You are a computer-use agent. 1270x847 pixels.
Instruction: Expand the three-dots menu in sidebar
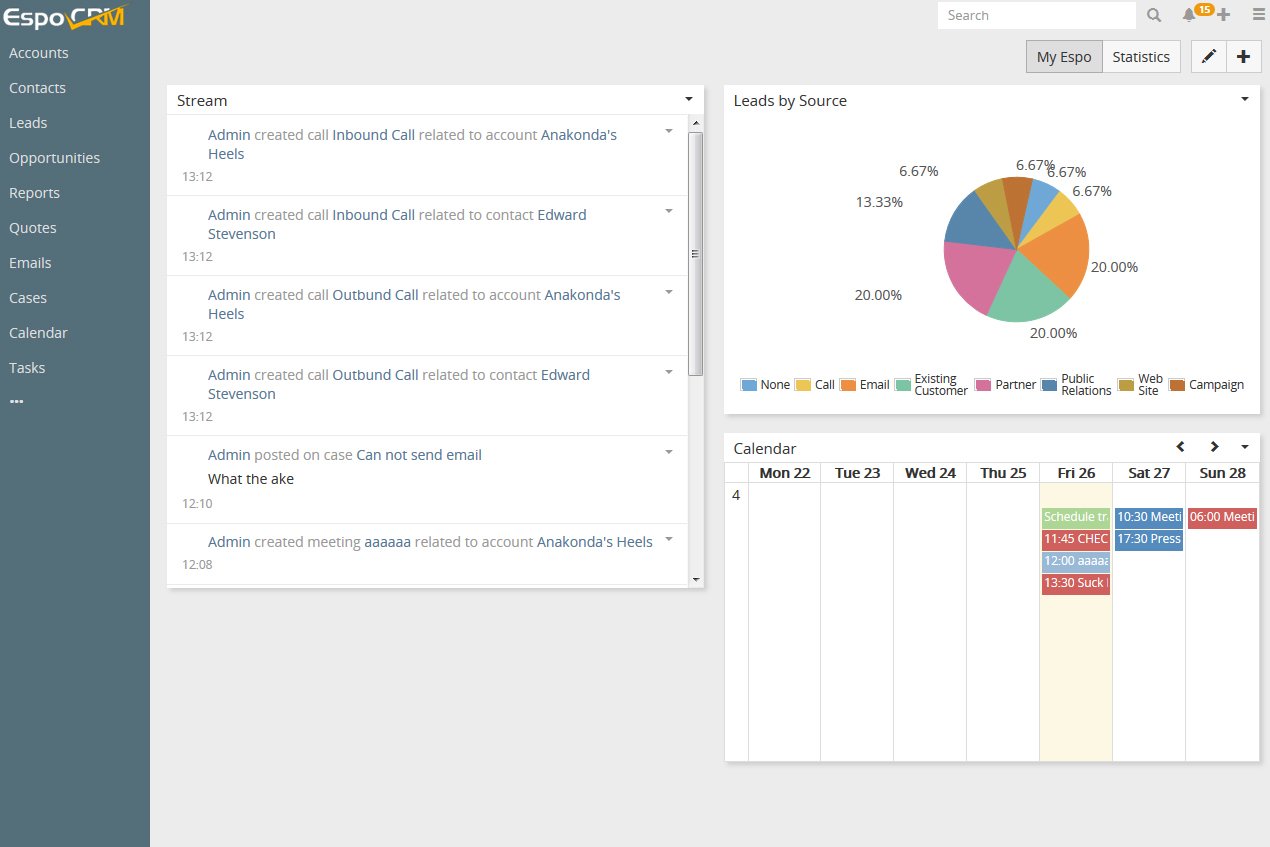coord(16,402)
